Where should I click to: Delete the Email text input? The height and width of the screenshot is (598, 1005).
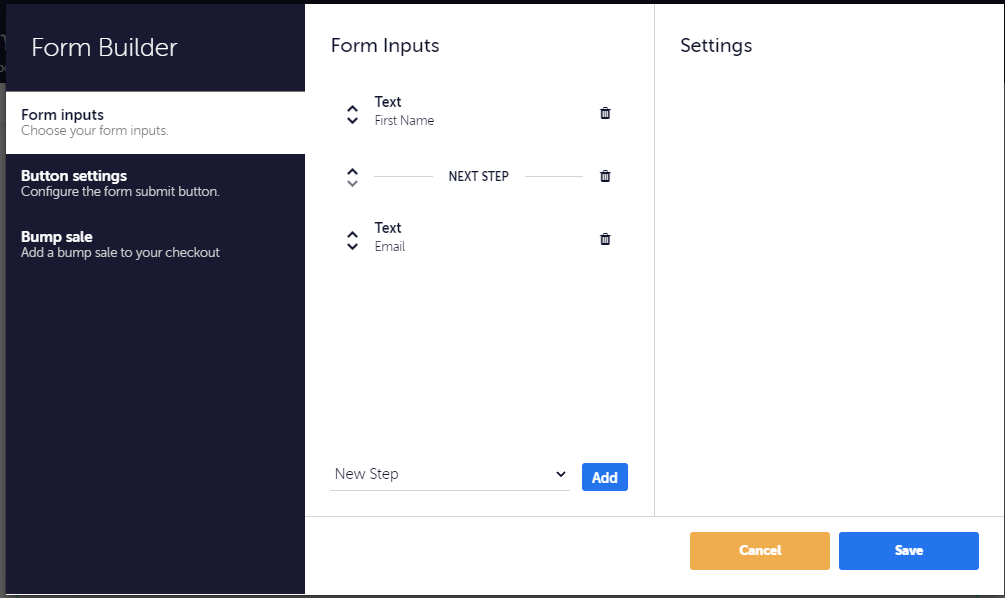605,239
